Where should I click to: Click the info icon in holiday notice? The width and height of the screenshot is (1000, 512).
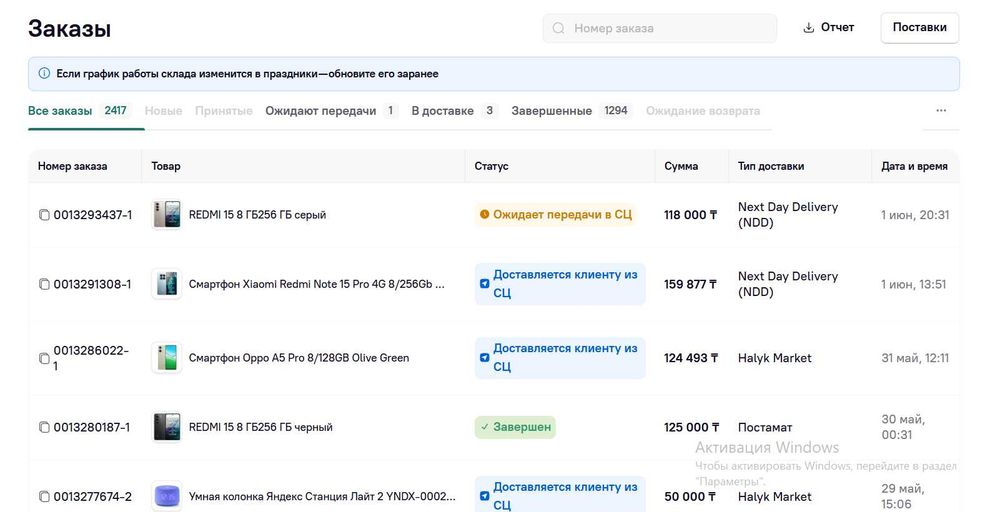point(44,73)
